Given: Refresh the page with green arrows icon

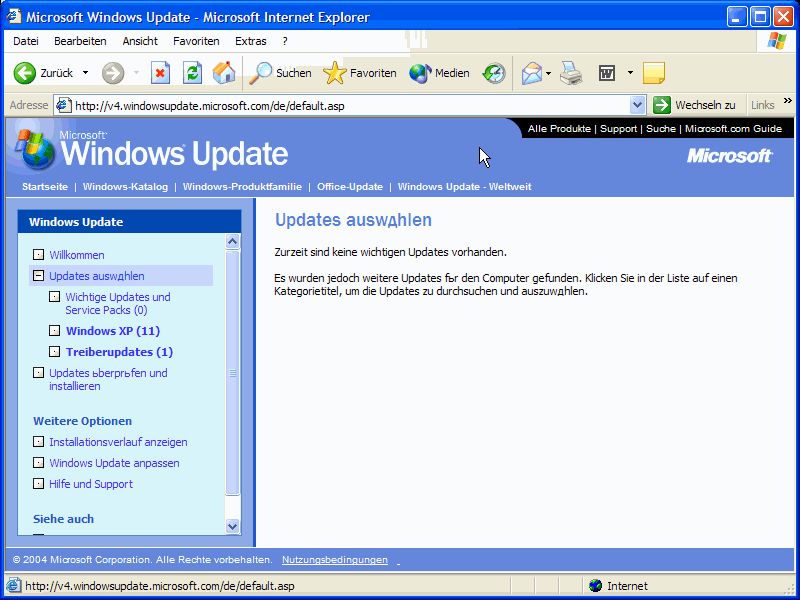Looking at the screenshot, I should 192,73.
